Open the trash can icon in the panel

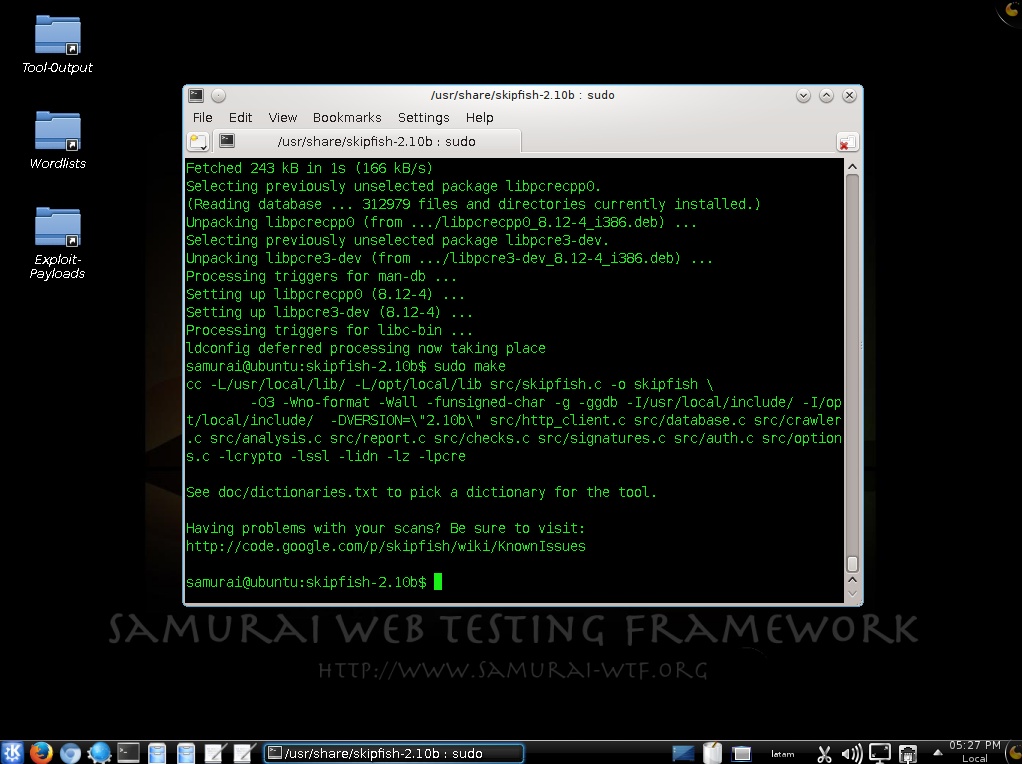[712, 753]
